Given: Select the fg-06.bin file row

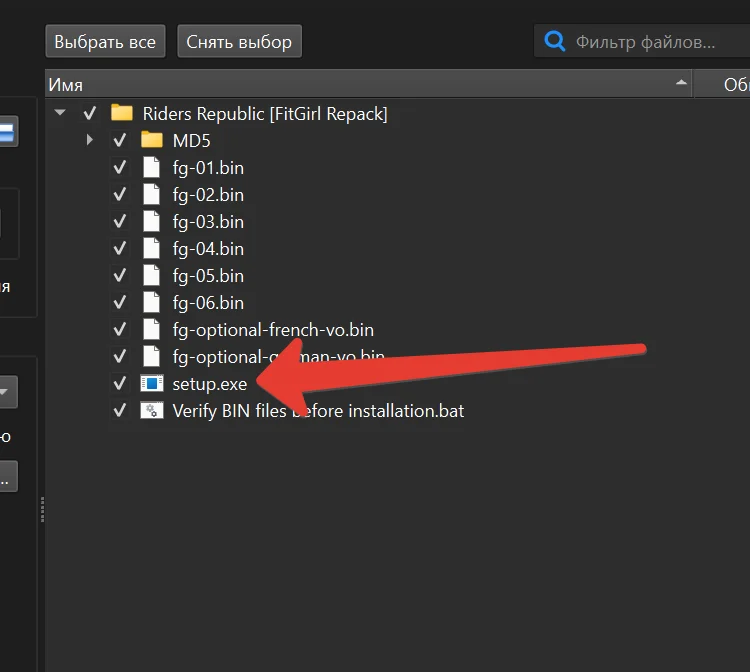Looking at the screenshot, I should [208, 302].
